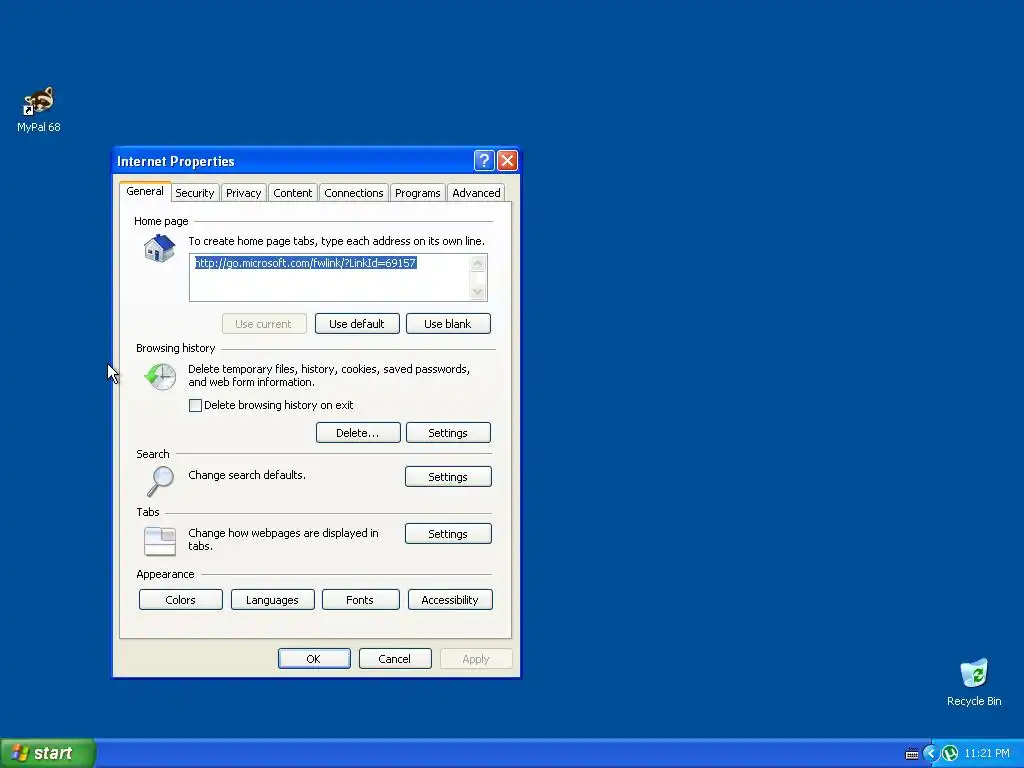The height and width of the screenshot is (768, 1024).
Task: Open Search section Settings
Action: [x=448, y=477]
